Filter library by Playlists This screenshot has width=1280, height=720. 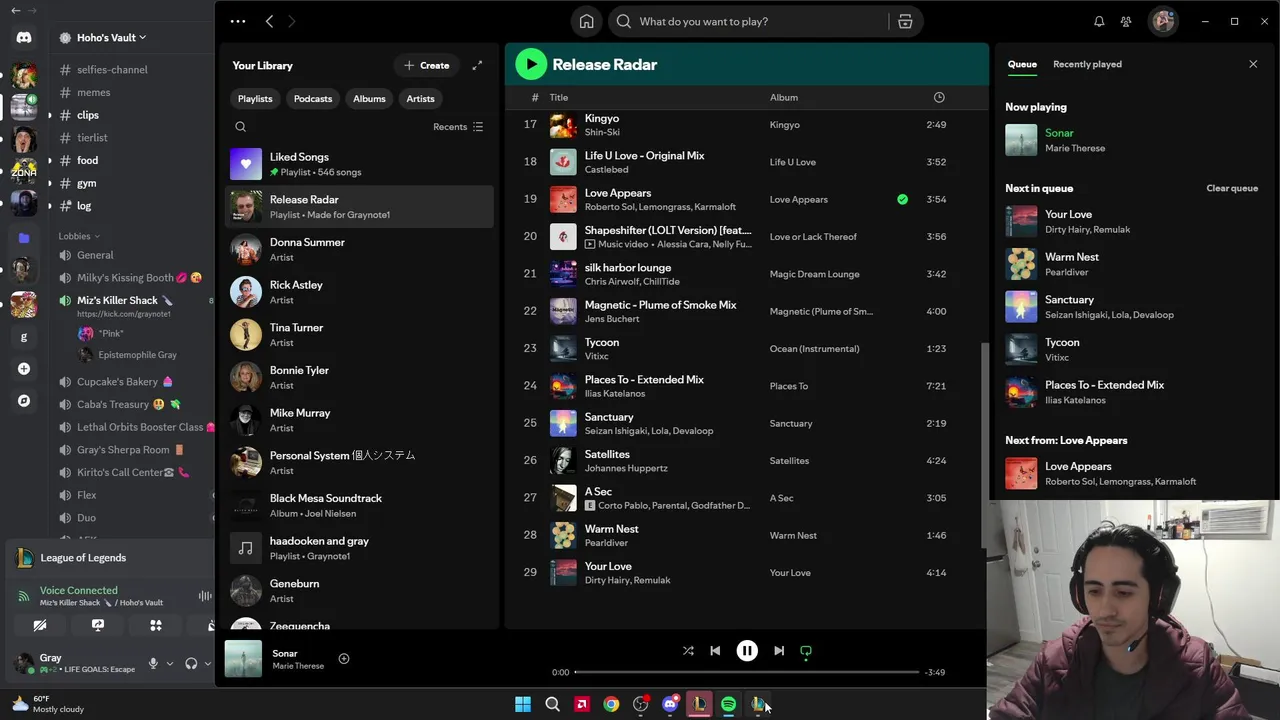tap(255, 99)
